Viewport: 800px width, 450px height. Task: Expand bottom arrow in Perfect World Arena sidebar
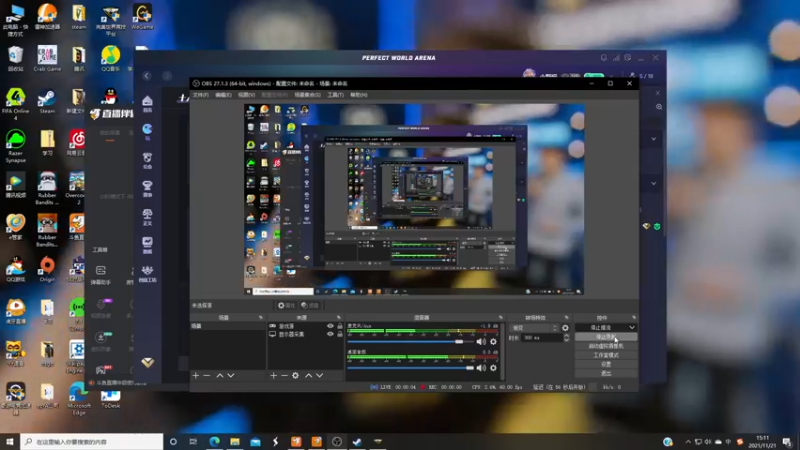[x=147, y=363]
